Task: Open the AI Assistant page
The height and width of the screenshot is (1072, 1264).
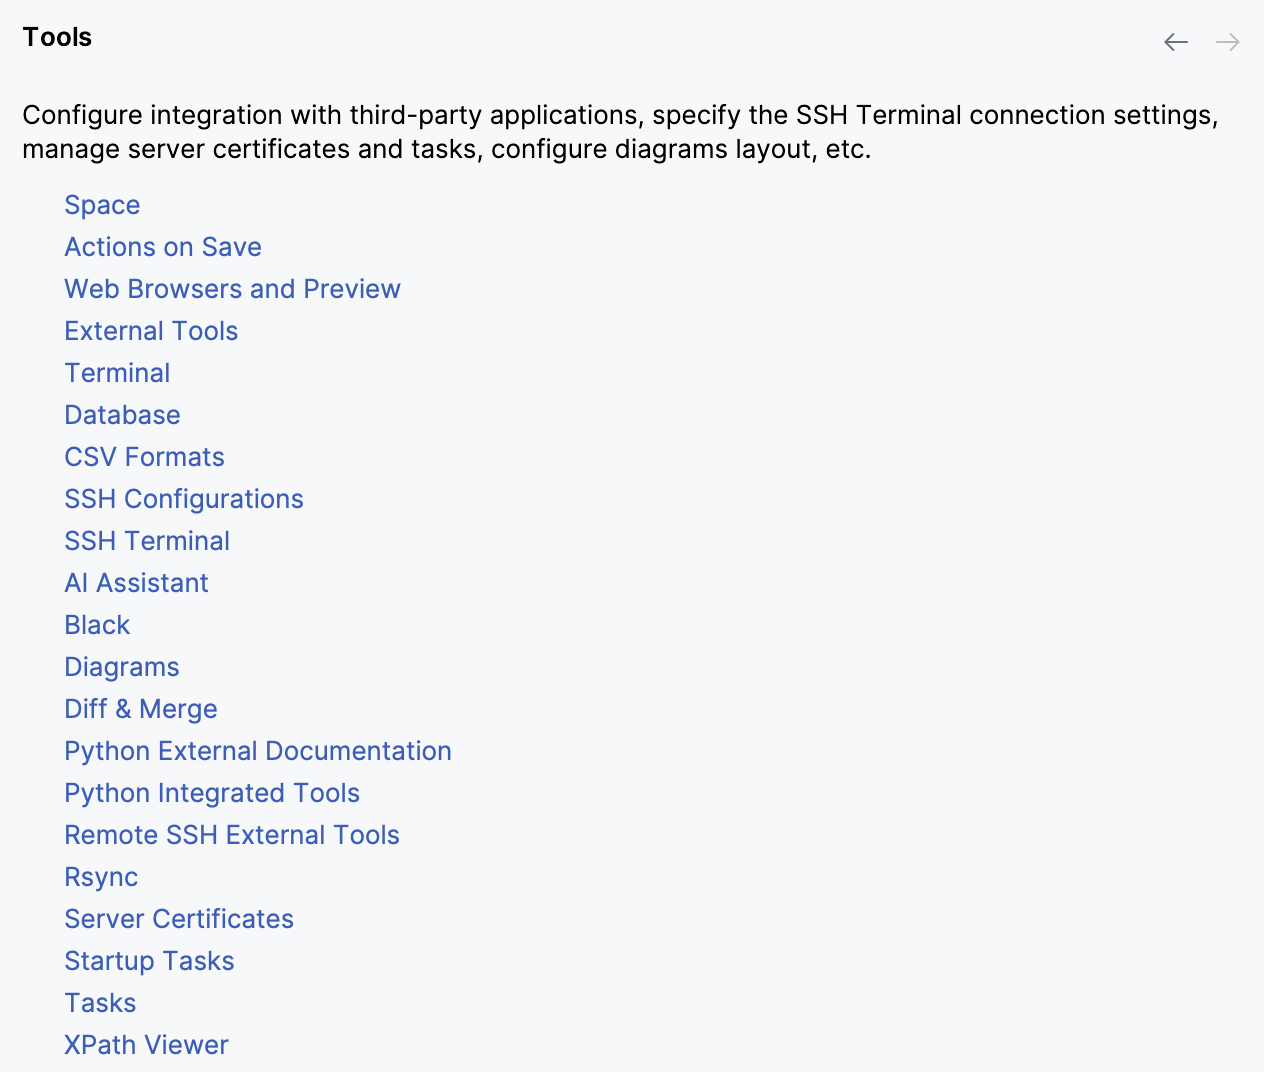Action: (x=136, y=583)
